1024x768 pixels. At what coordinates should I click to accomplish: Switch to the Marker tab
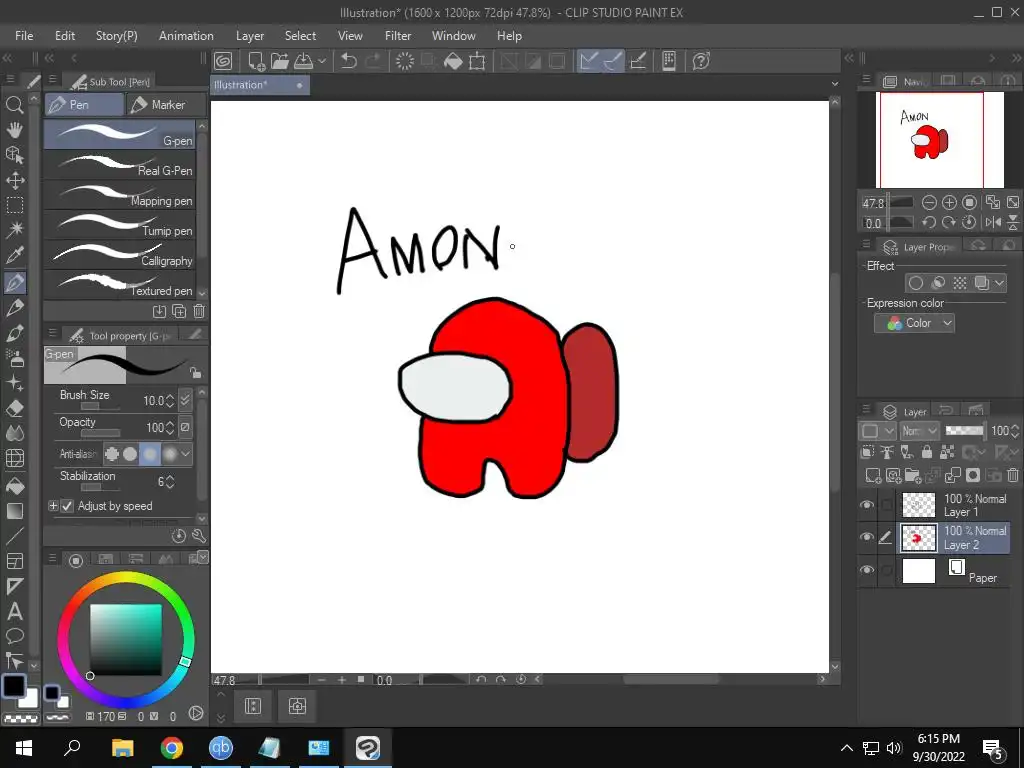tap(166, 104)
